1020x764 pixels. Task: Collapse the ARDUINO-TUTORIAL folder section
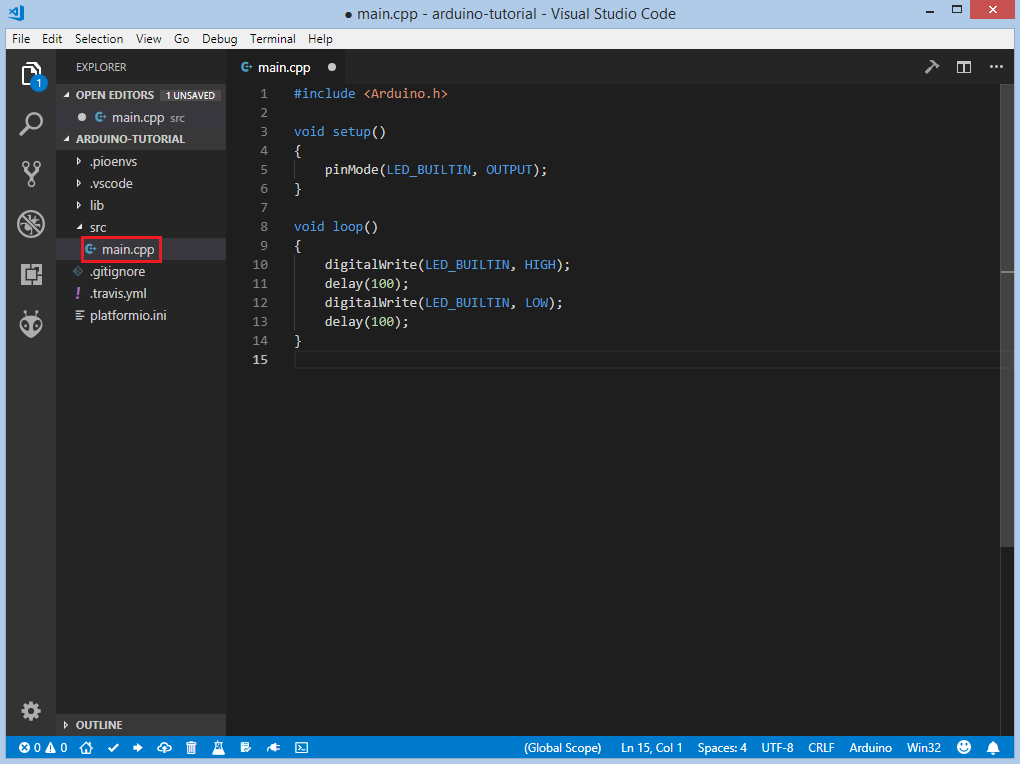coord(67,139)
